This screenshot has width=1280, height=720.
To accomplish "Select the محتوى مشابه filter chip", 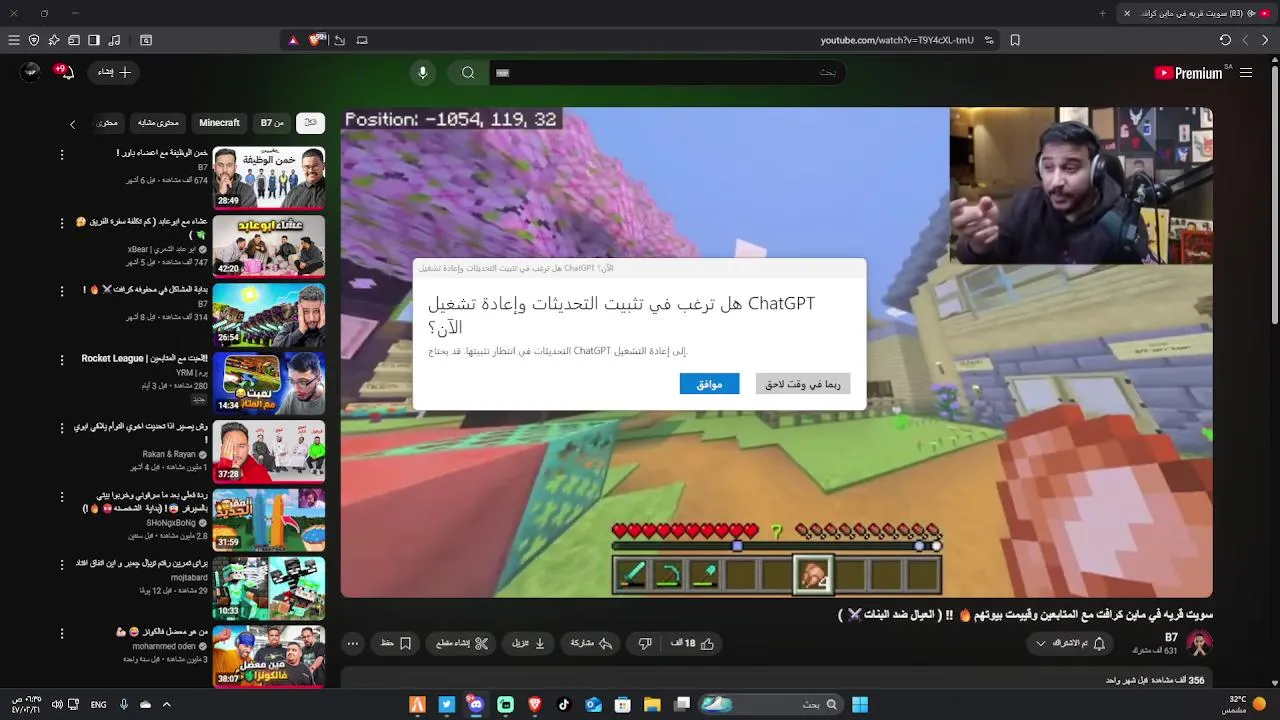I will pyautogui.click(x=158, y=122).
